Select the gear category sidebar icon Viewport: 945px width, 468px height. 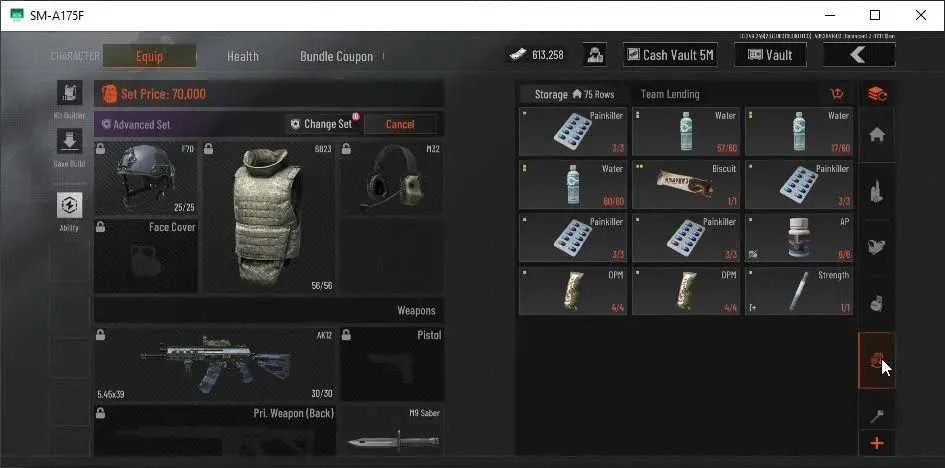[877, 248]
